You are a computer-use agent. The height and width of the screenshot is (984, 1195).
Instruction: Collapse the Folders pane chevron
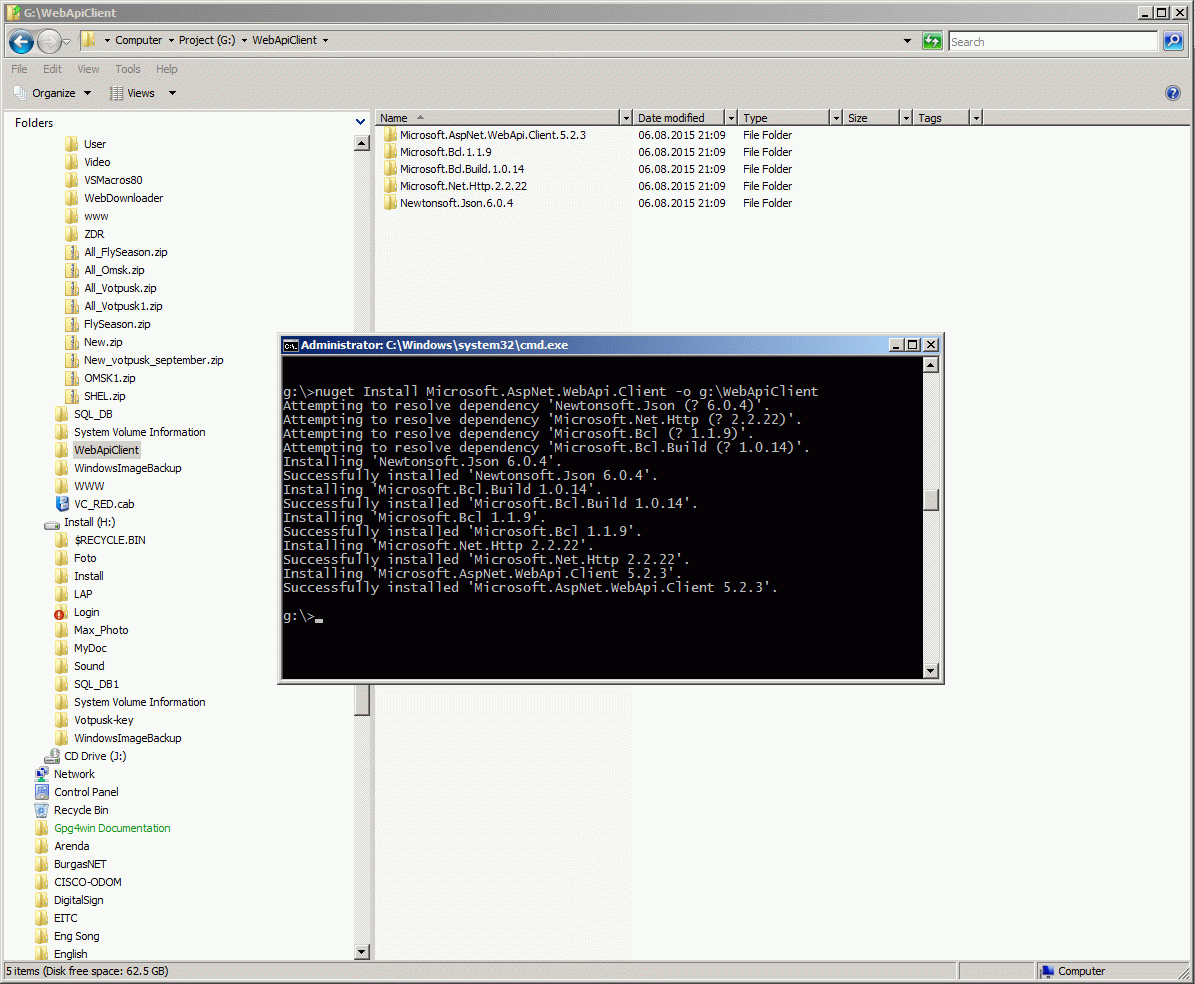[360, 122]
